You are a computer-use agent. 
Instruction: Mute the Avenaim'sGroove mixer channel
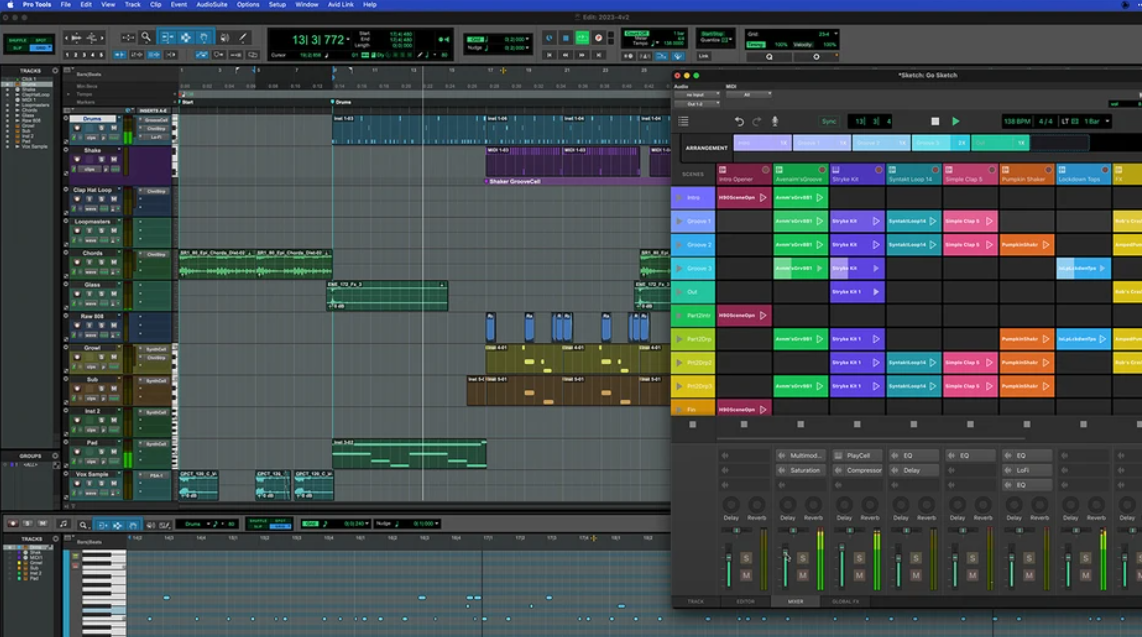point(802,575)
